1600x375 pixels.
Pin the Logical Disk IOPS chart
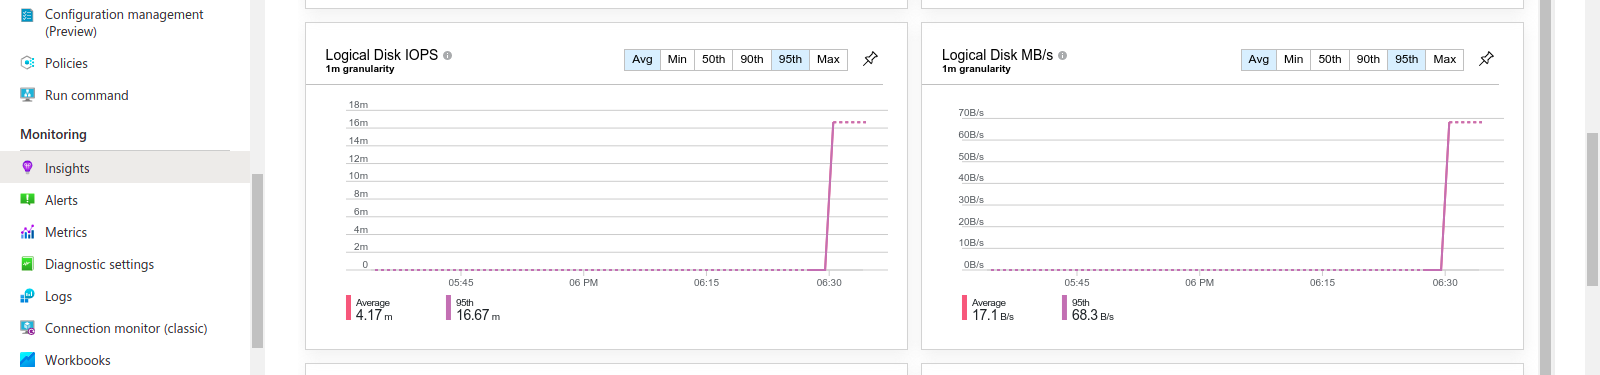coord(870,59)
